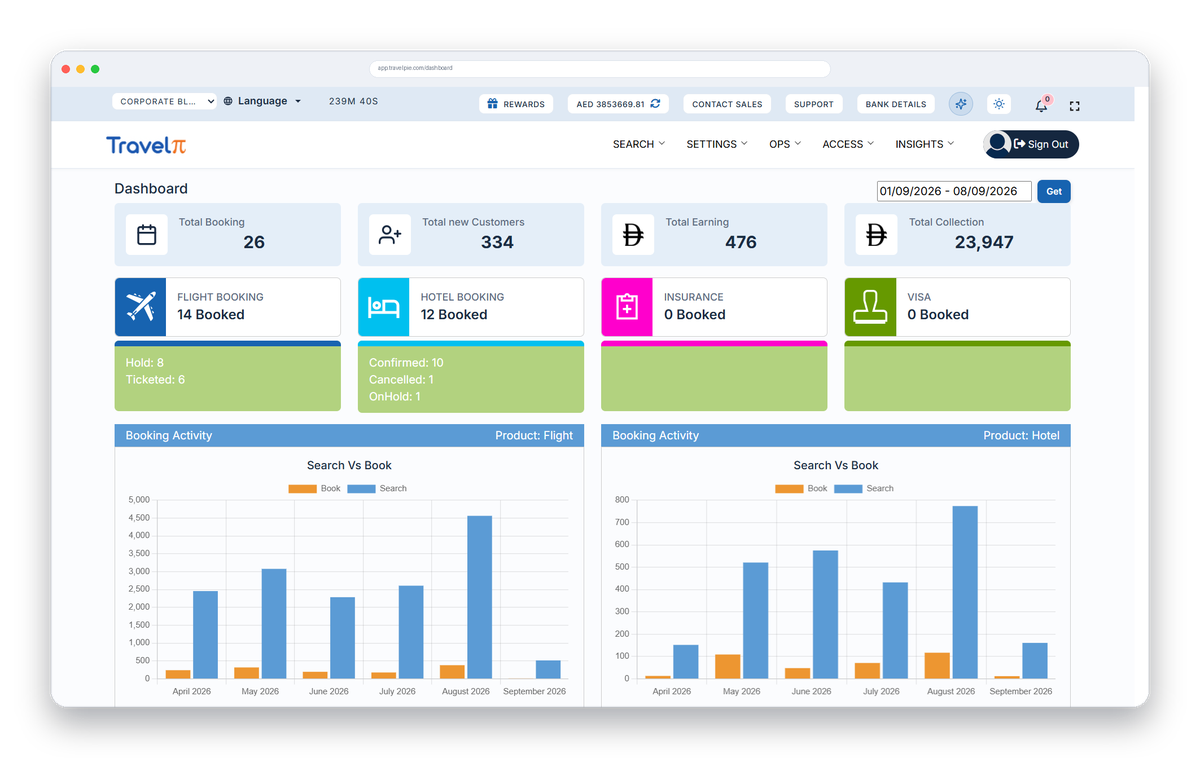Image resolution: width=1200 pixels, height=758 pixels.
Task: Click the gift icon on Rewards
Action: tap(492, 104)
